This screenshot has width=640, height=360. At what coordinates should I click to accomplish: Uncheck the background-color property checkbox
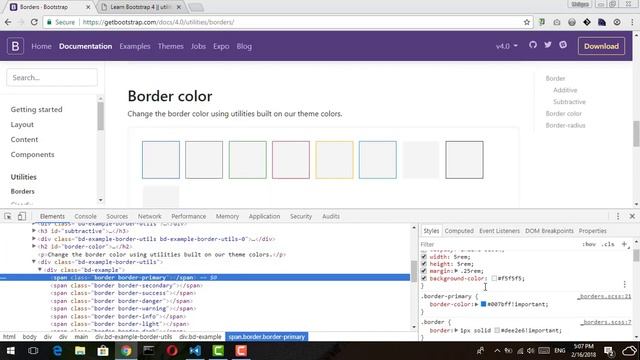pyautogui.click(x=424, y=278)
